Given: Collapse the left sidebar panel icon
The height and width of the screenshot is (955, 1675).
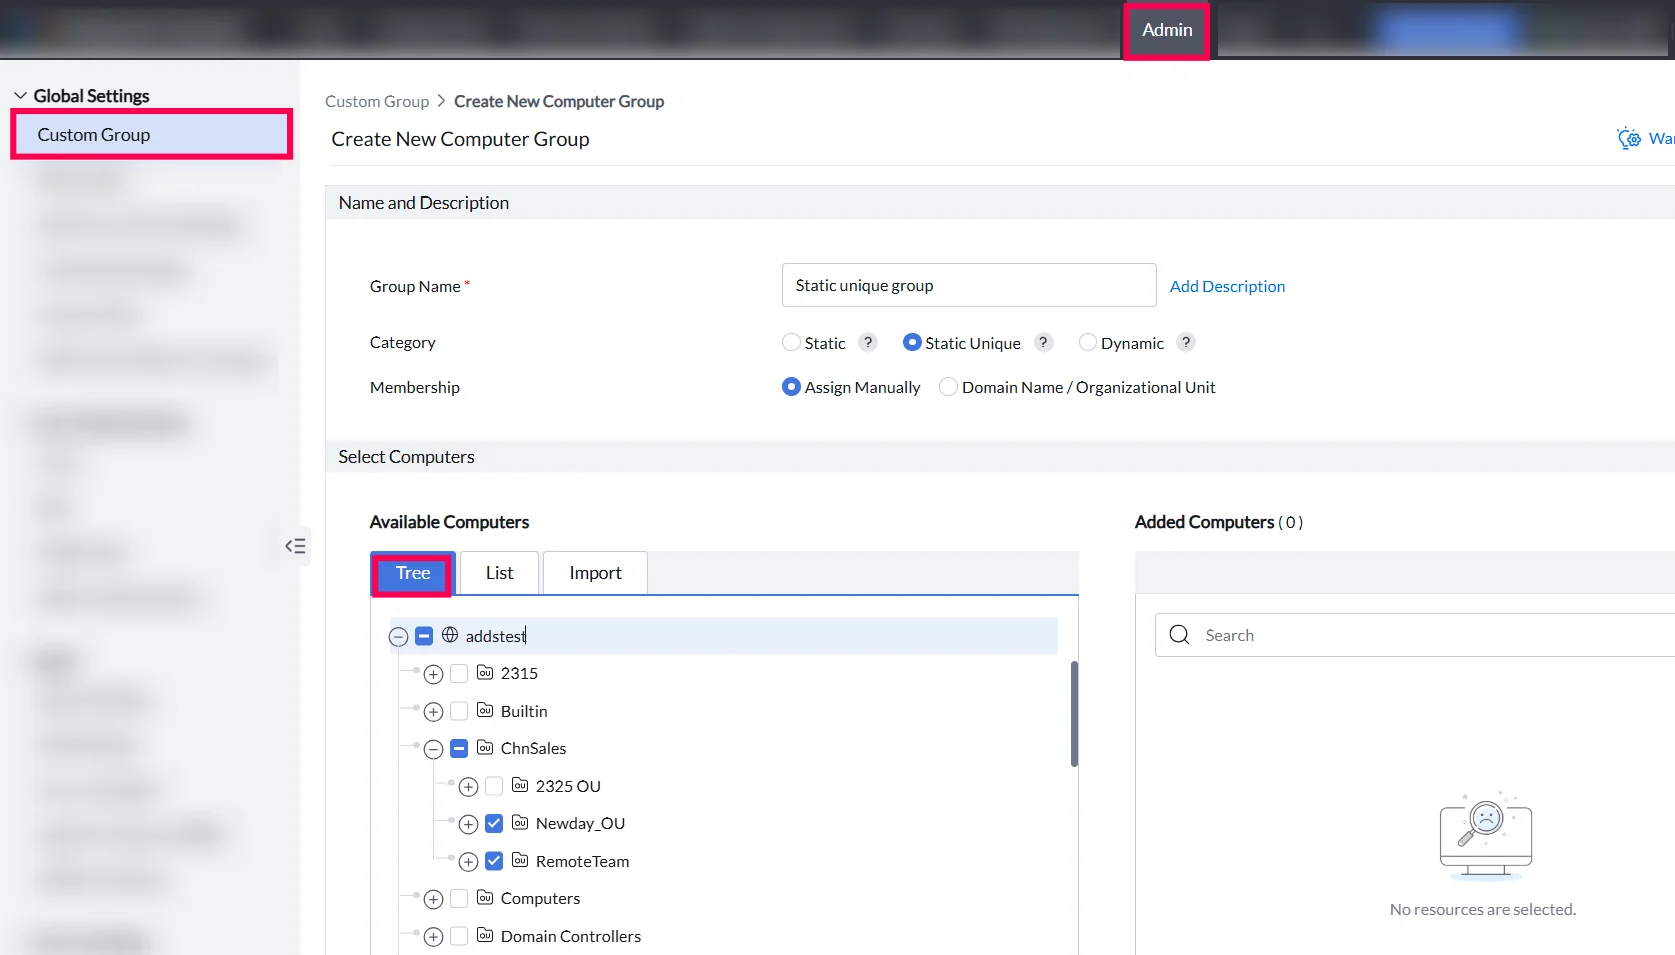Looking at the screenshot, I should coord(295,546).
